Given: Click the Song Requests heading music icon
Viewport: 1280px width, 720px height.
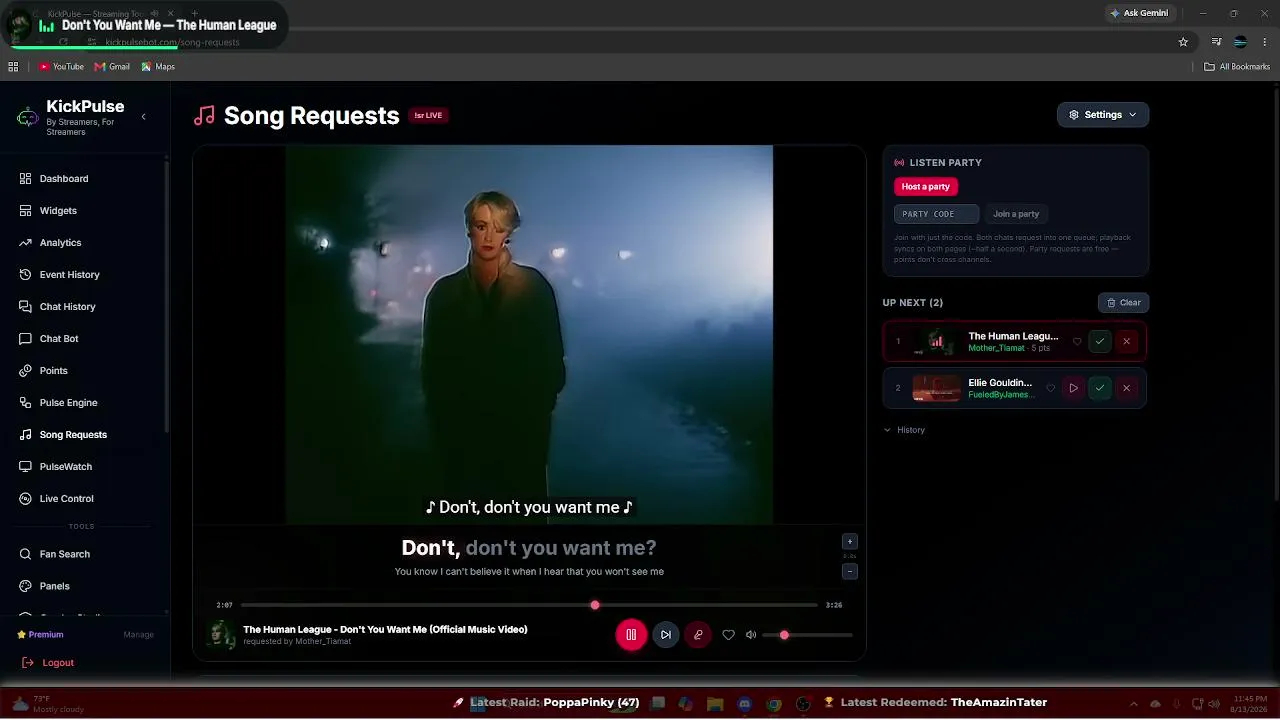Looking at the screenshot, I should tap(204, 116).
